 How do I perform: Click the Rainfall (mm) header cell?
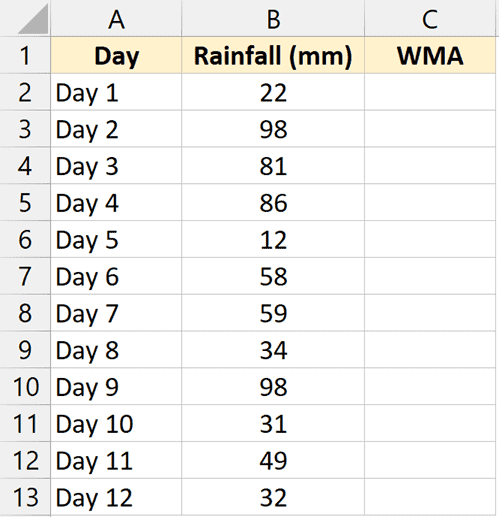(x=273, y=55)
